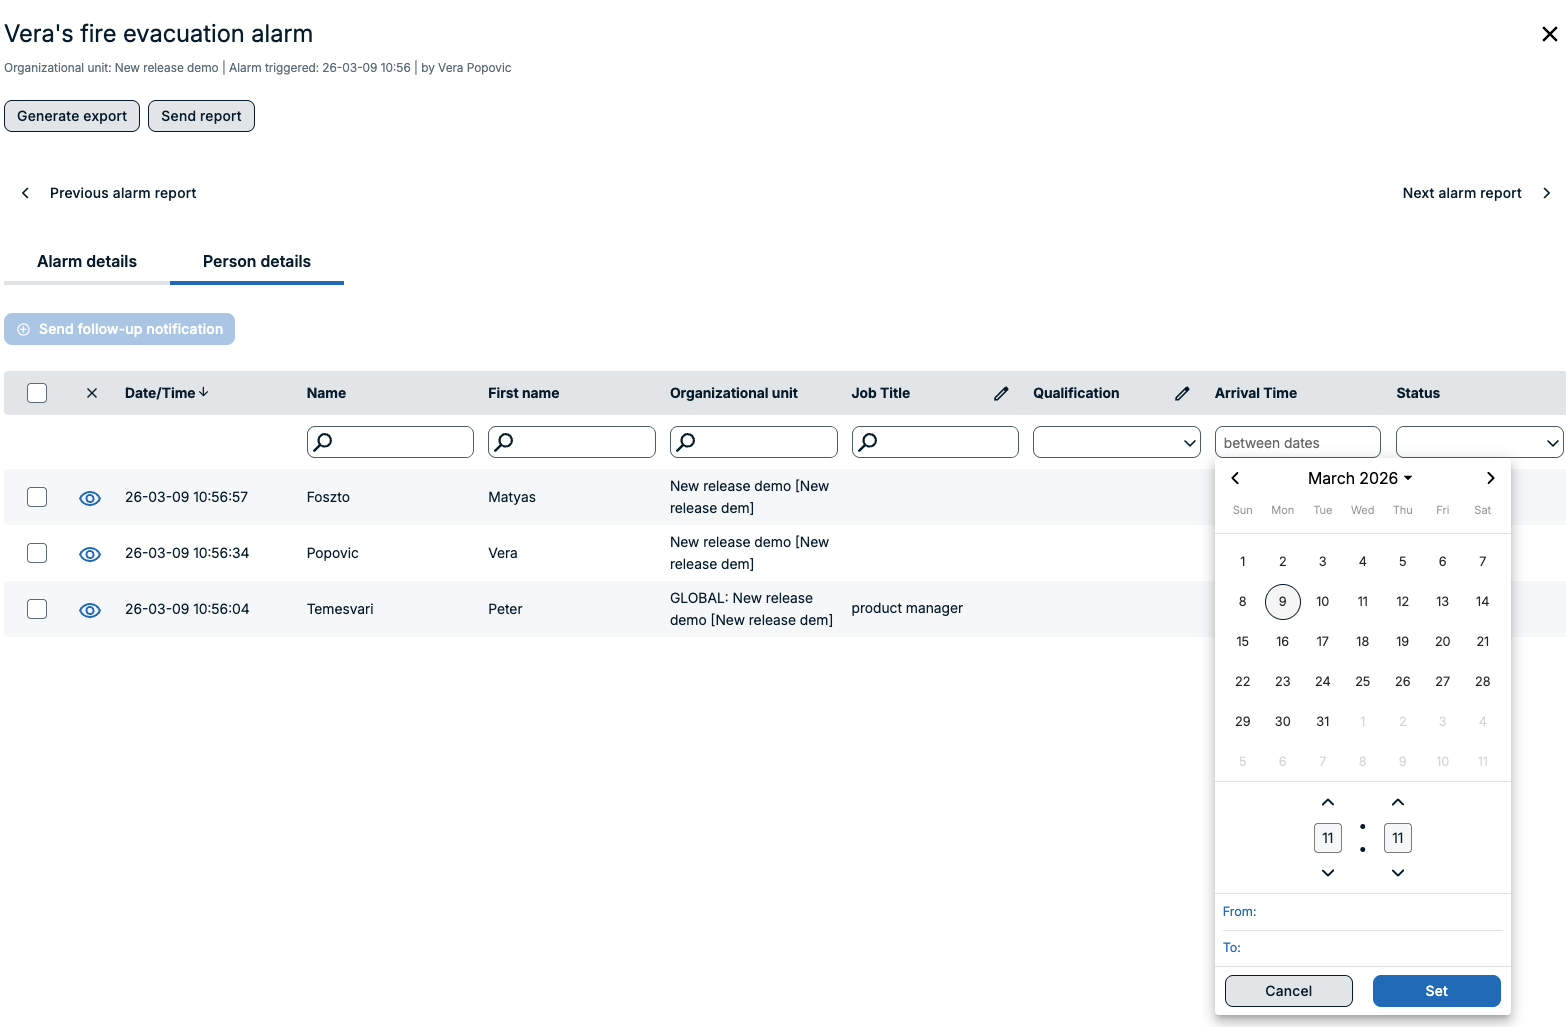Open the Status filter dropdown
This screenshot has height=1027, width=1566.
(1479, 442)
